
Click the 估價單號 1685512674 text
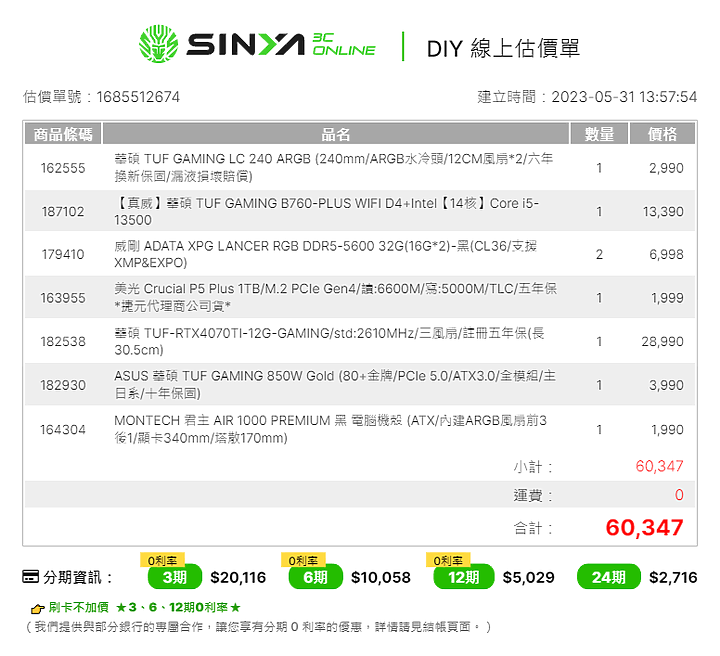click(x=101, y=97)
